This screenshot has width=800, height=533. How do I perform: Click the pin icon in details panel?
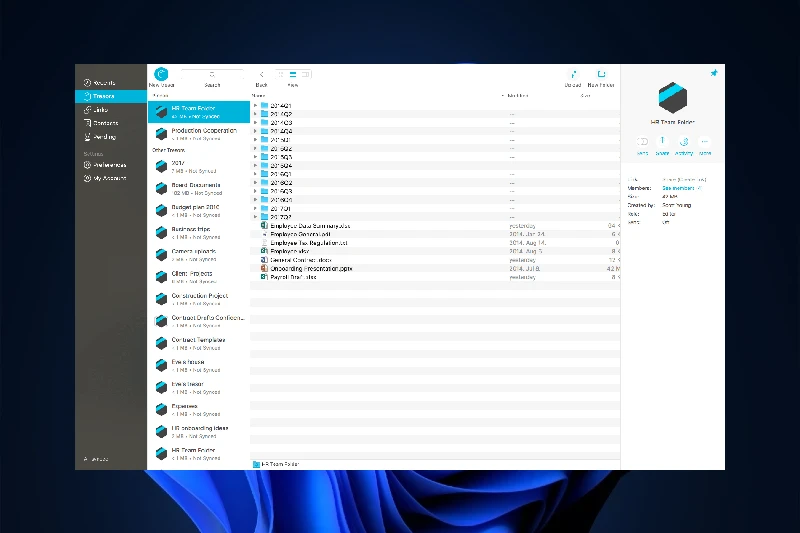click(x=713, y=74)
